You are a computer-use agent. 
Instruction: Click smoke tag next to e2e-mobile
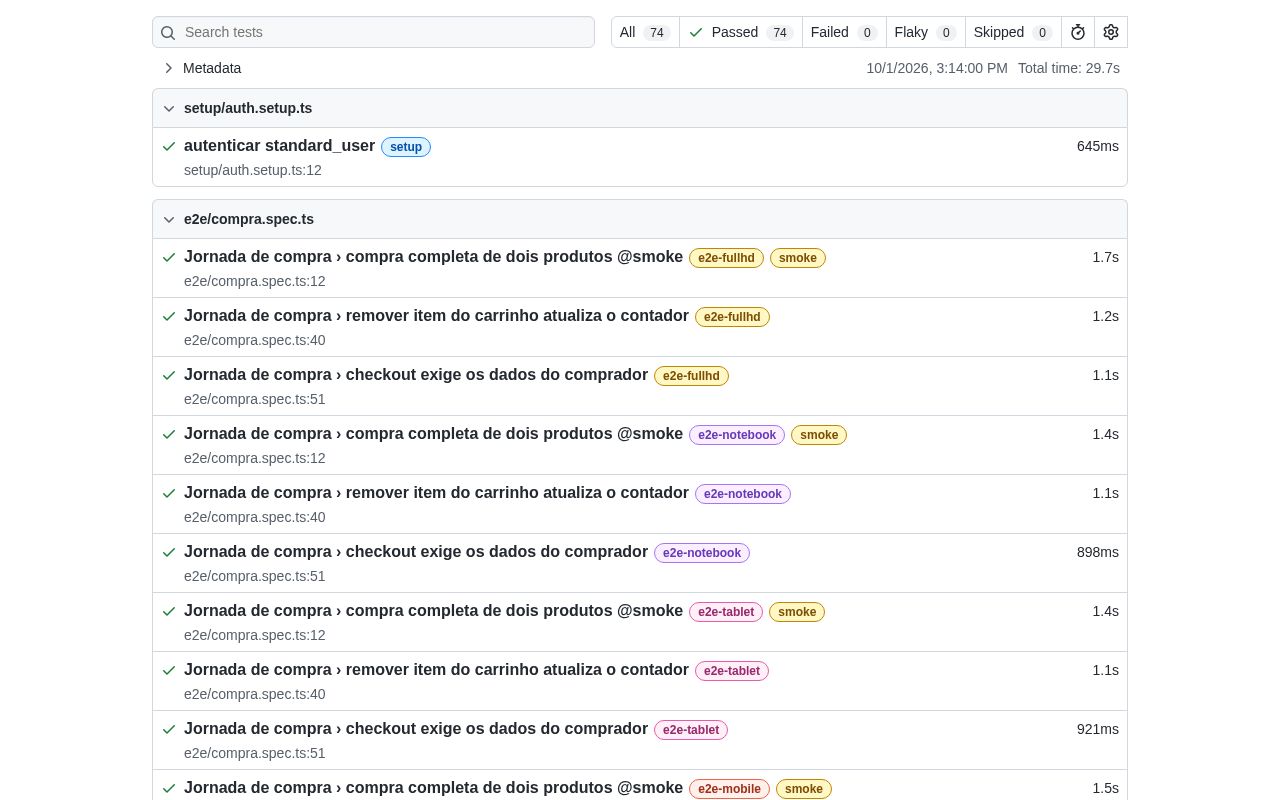(x=804, y=789)
